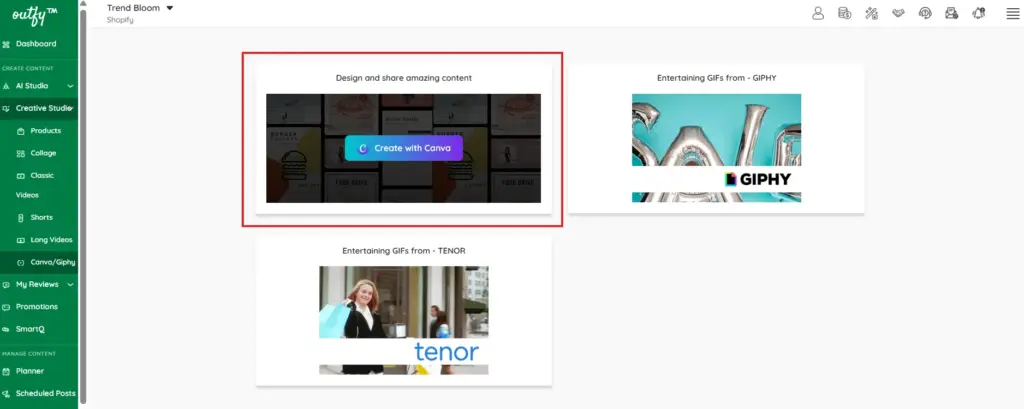1024x409 pixels.
Task: Open the hamburger menu icon
Action: pyautogui.click(x=1012, y=14)
